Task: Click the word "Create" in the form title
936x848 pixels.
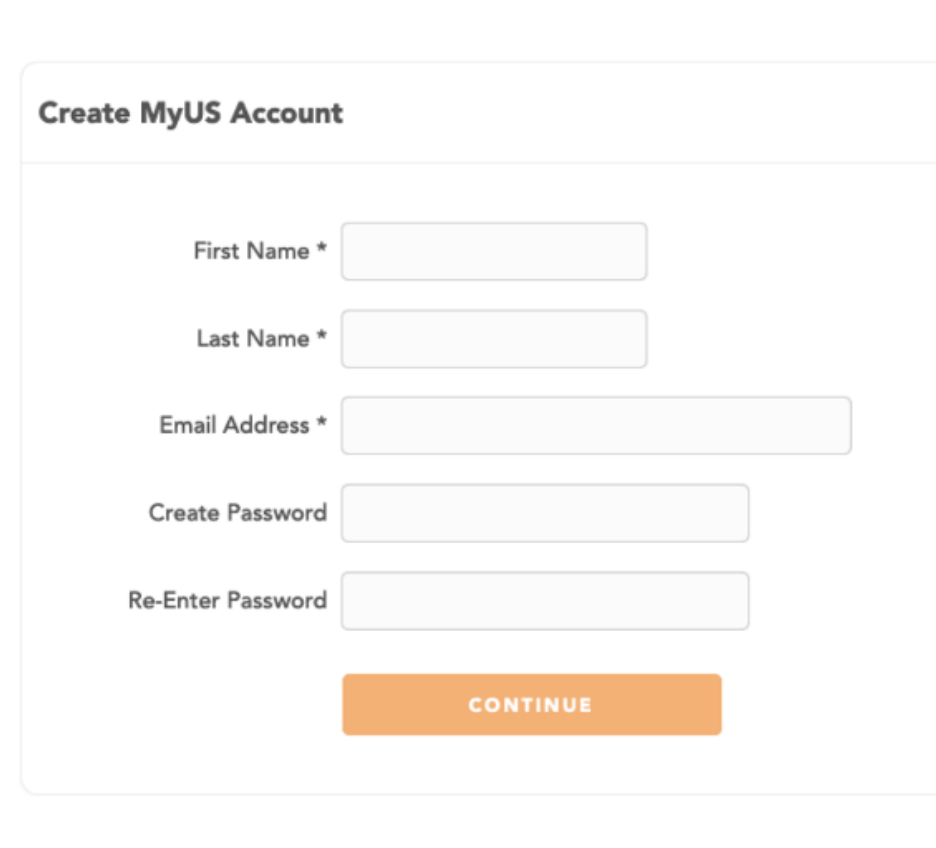Action: [x=84, y=113]
